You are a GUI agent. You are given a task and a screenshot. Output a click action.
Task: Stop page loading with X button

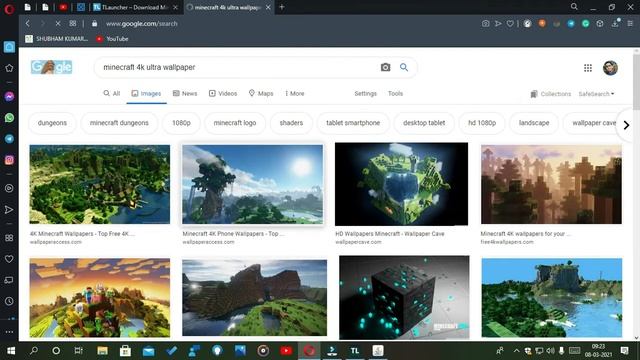coord(58,24)
